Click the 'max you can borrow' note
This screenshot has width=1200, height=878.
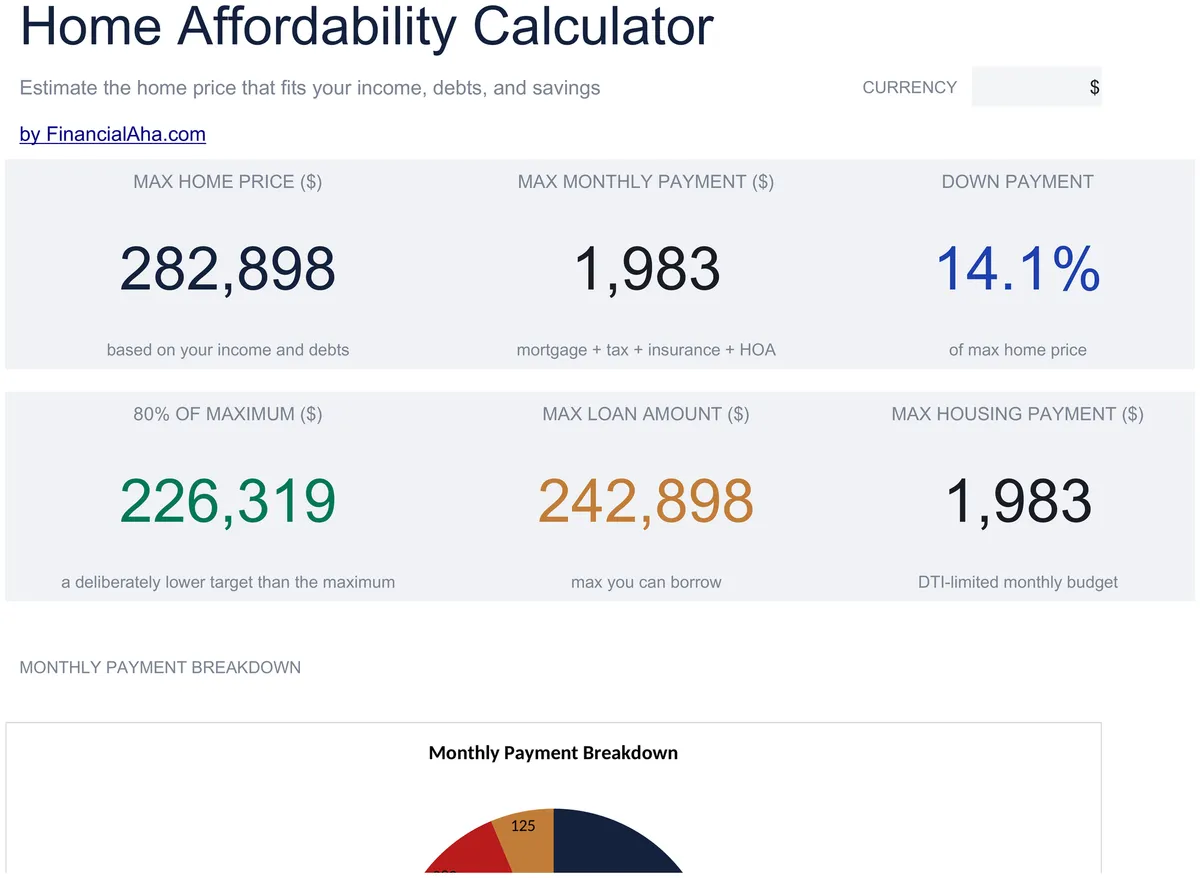pos(646,582)
